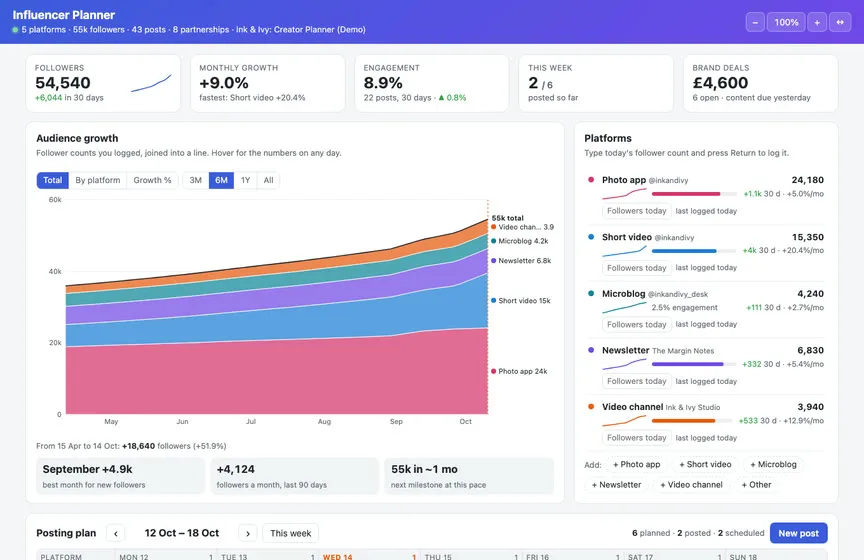Click Newsletter Followers today input
The width and height of the screenshot is (864, 560).
[636, 381]
